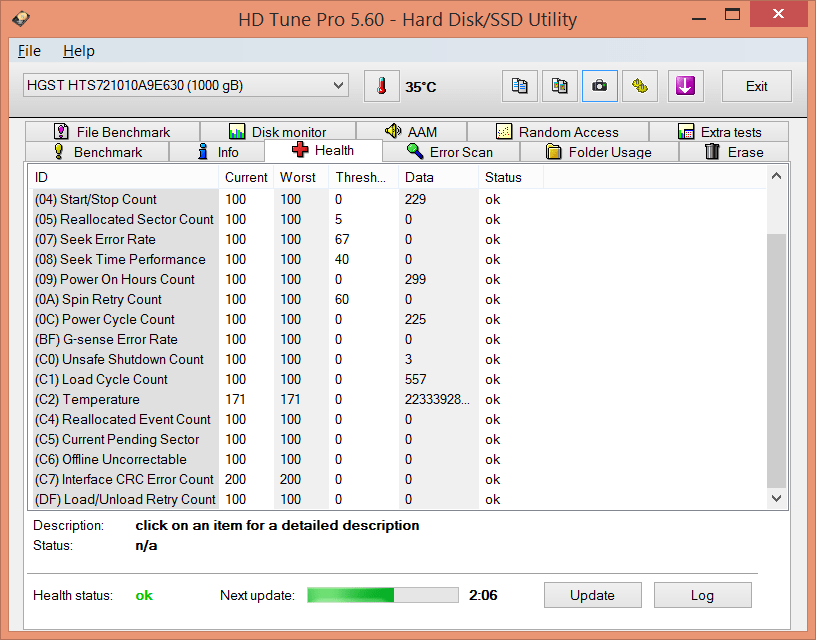
Task: Switch to the Disk monitor tab
Action: [x=278, y=132]
